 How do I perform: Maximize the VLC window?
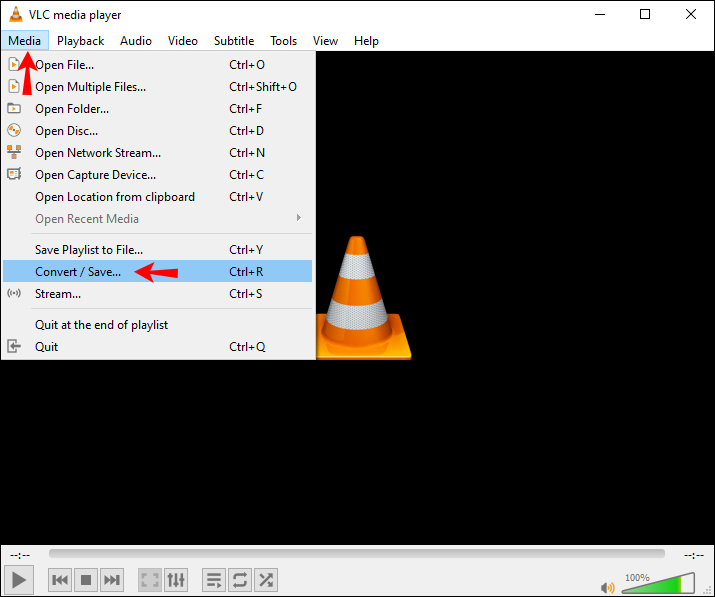645,14
